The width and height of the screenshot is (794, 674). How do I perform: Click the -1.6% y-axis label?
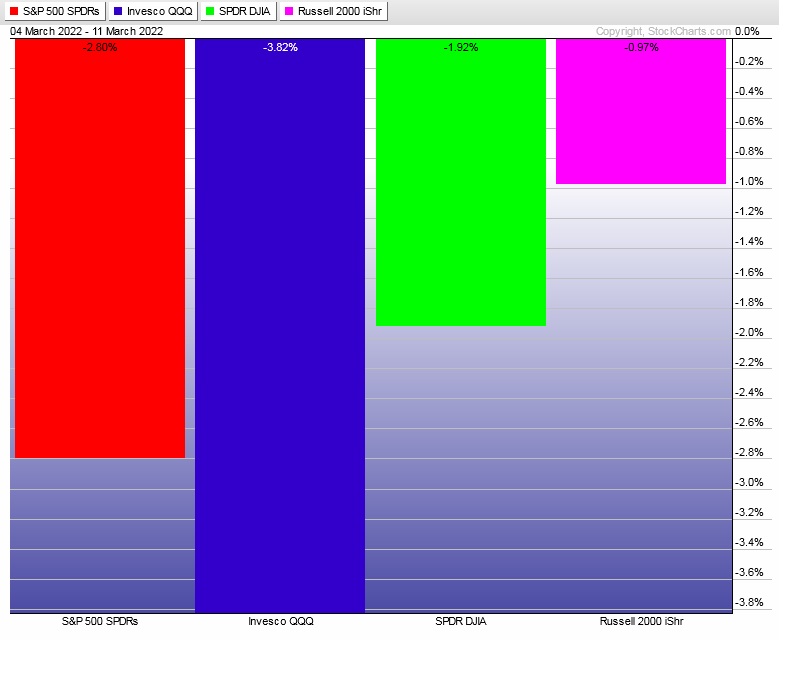click(x=749, y=272)
